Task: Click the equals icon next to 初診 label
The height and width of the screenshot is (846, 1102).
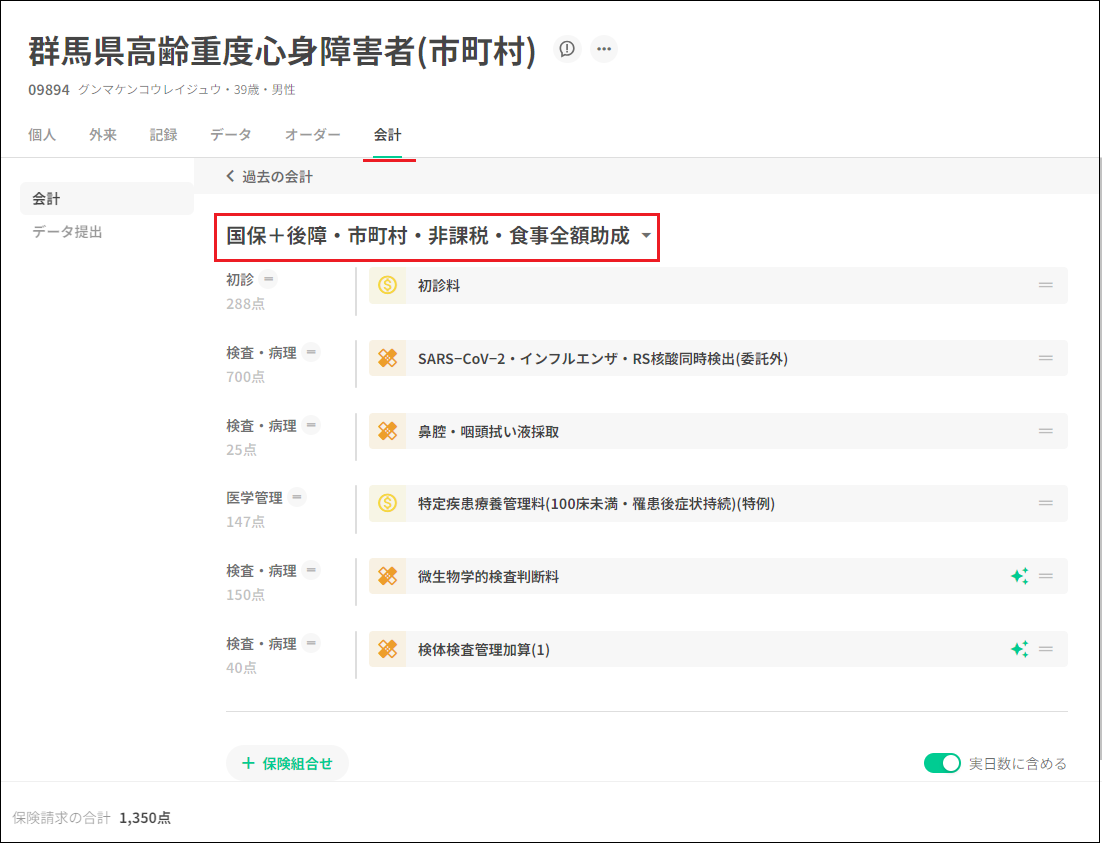Action: tap(269, 280)
